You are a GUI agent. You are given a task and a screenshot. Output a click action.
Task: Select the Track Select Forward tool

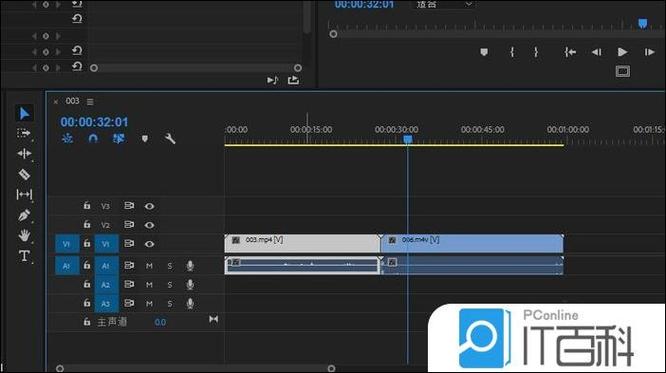coord(24,133)
